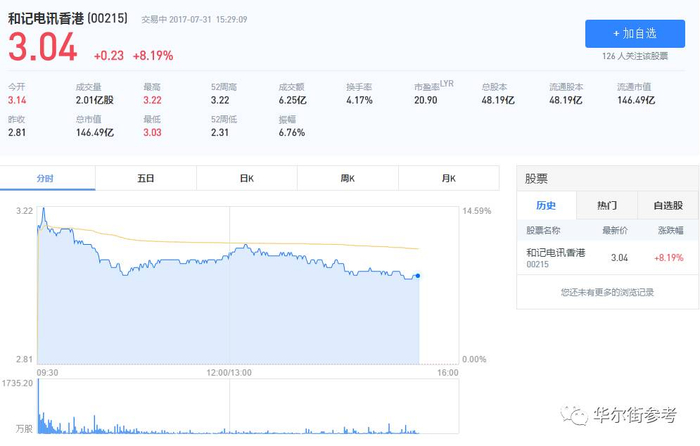Click the 市盈率 LYR label
Image resolution: width=700 pixels, height=446 pixels.
433,86
